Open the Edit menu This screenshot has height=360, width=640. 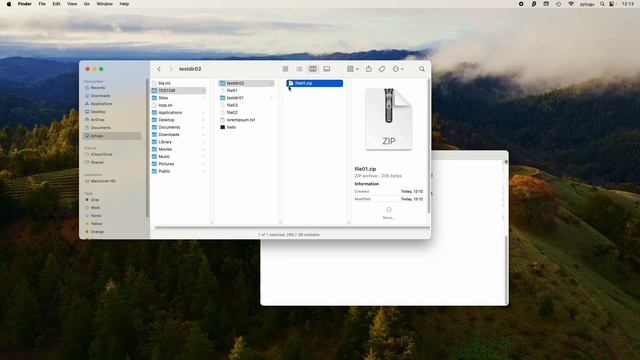coord(57,4)
